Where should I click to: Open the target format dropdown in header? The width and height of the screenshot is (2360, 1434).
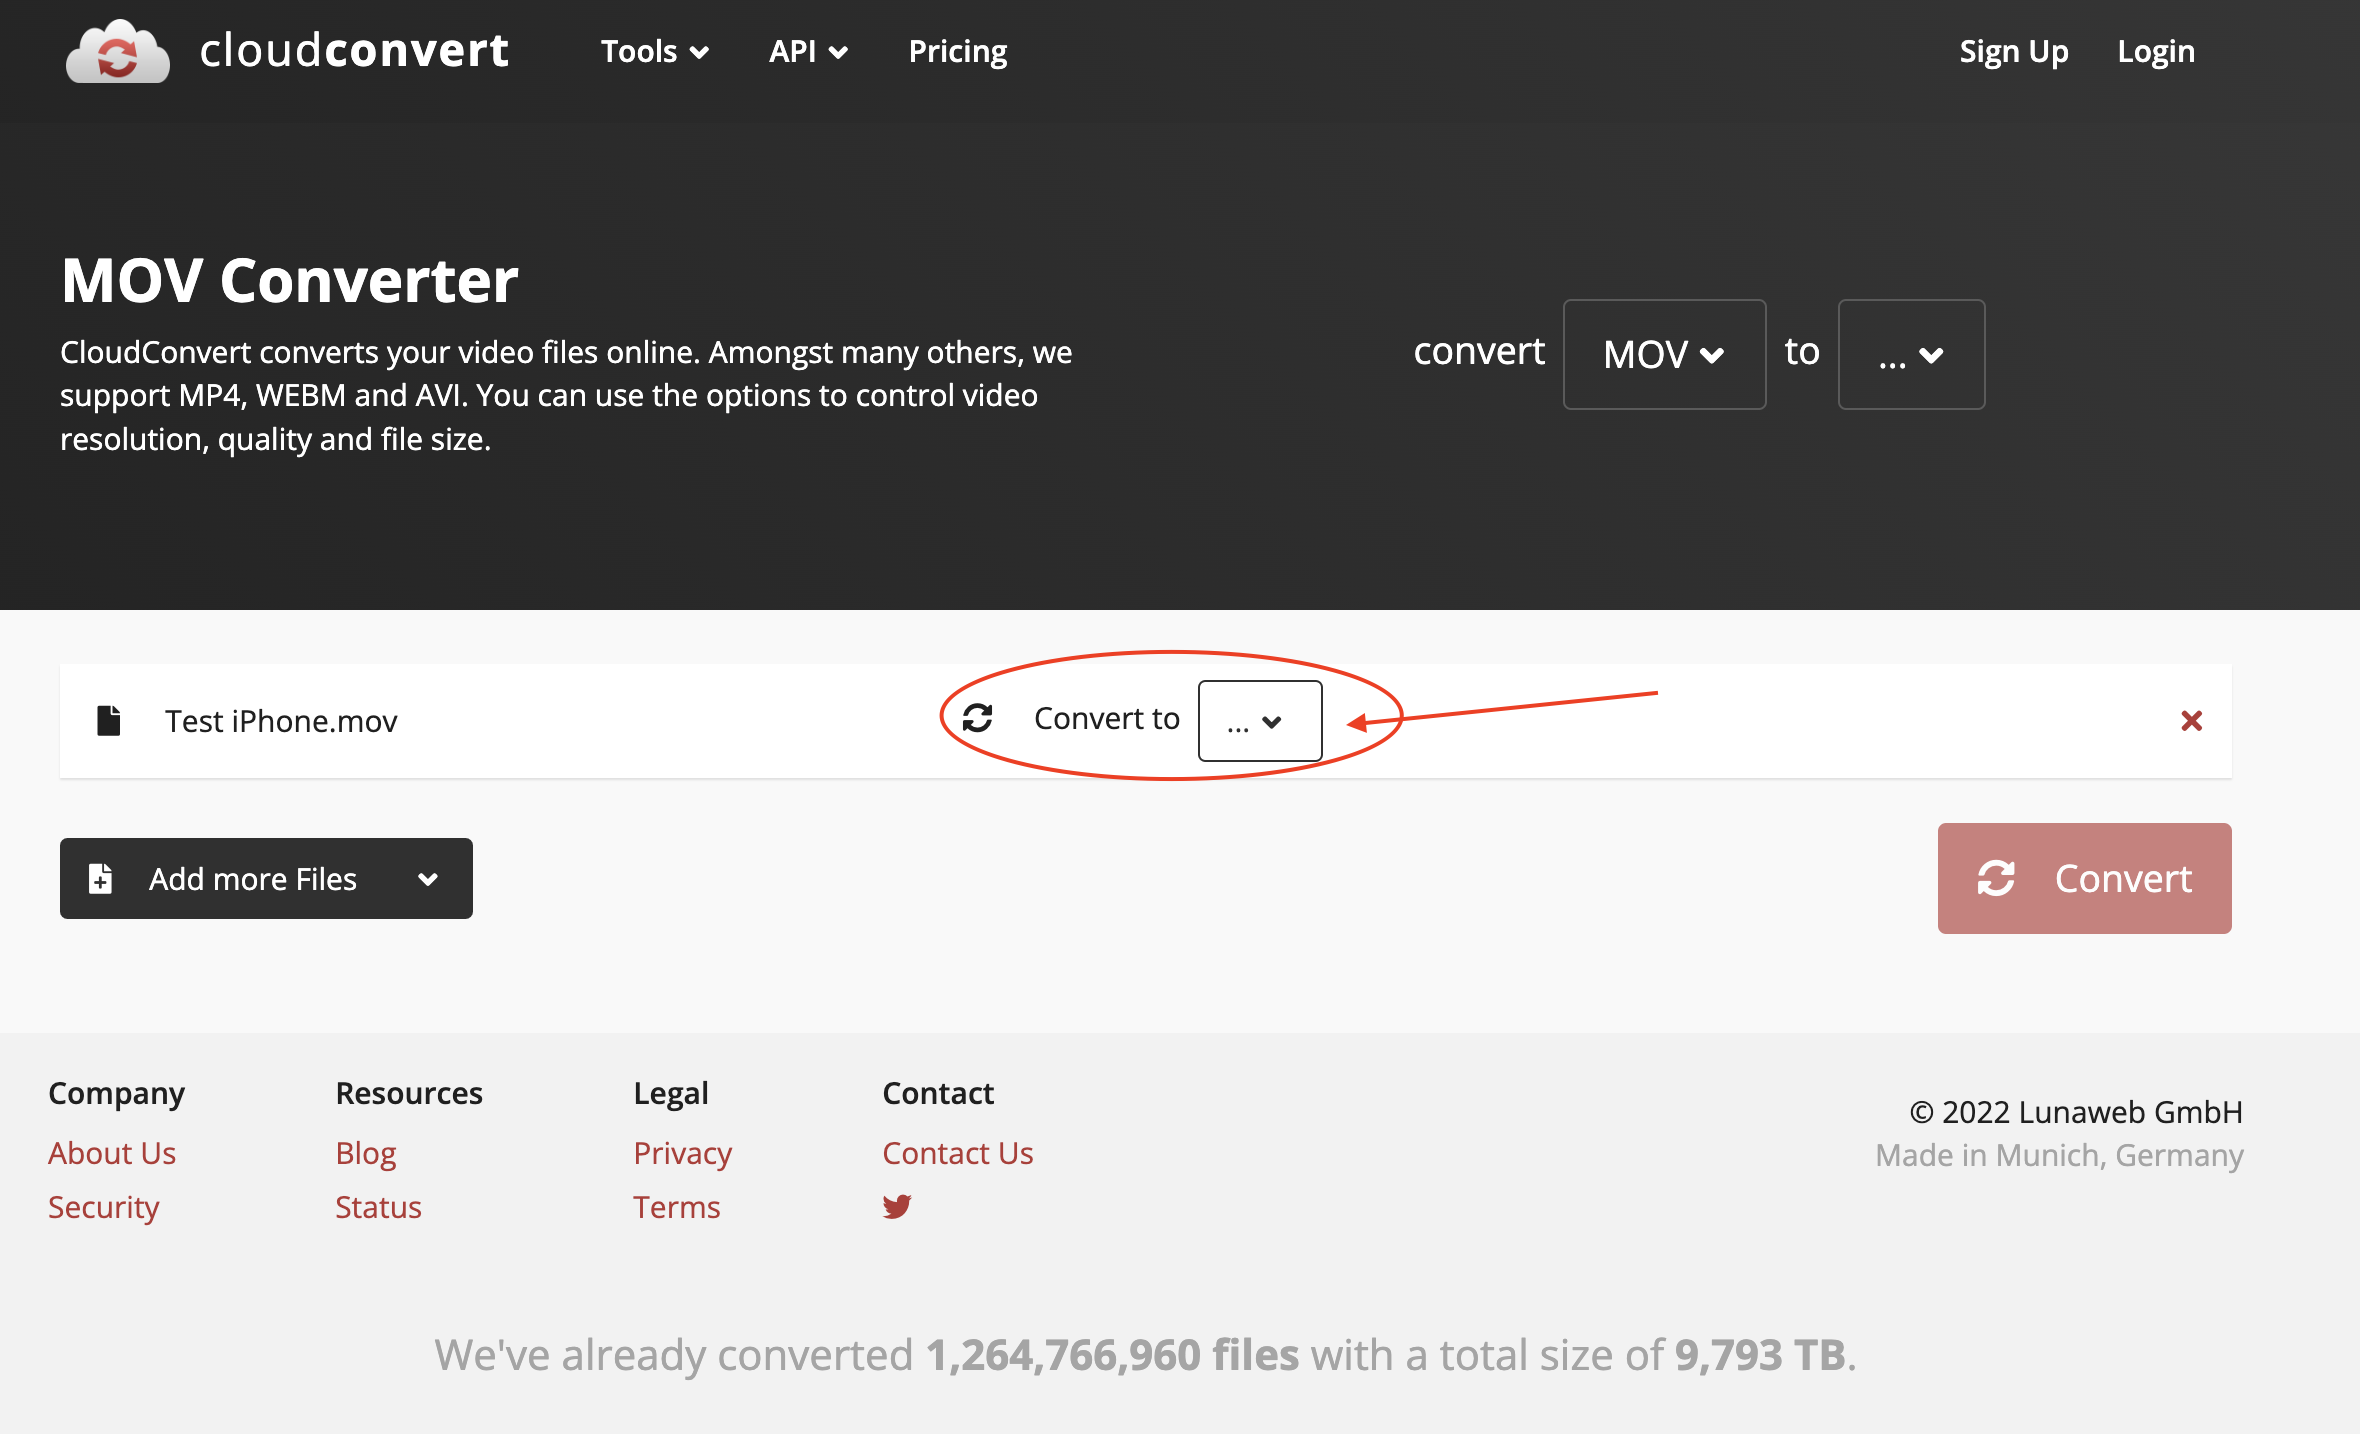[1911, 354]
